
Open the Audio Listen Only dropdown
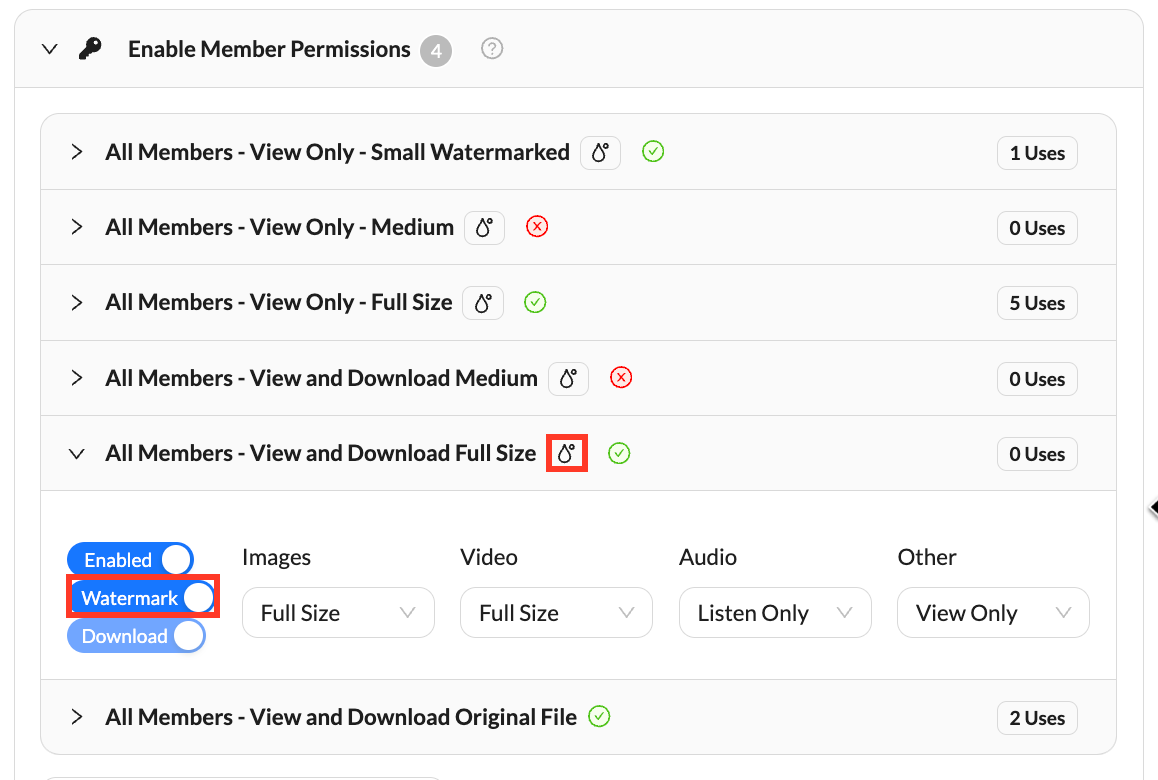[x=775, y=613]
